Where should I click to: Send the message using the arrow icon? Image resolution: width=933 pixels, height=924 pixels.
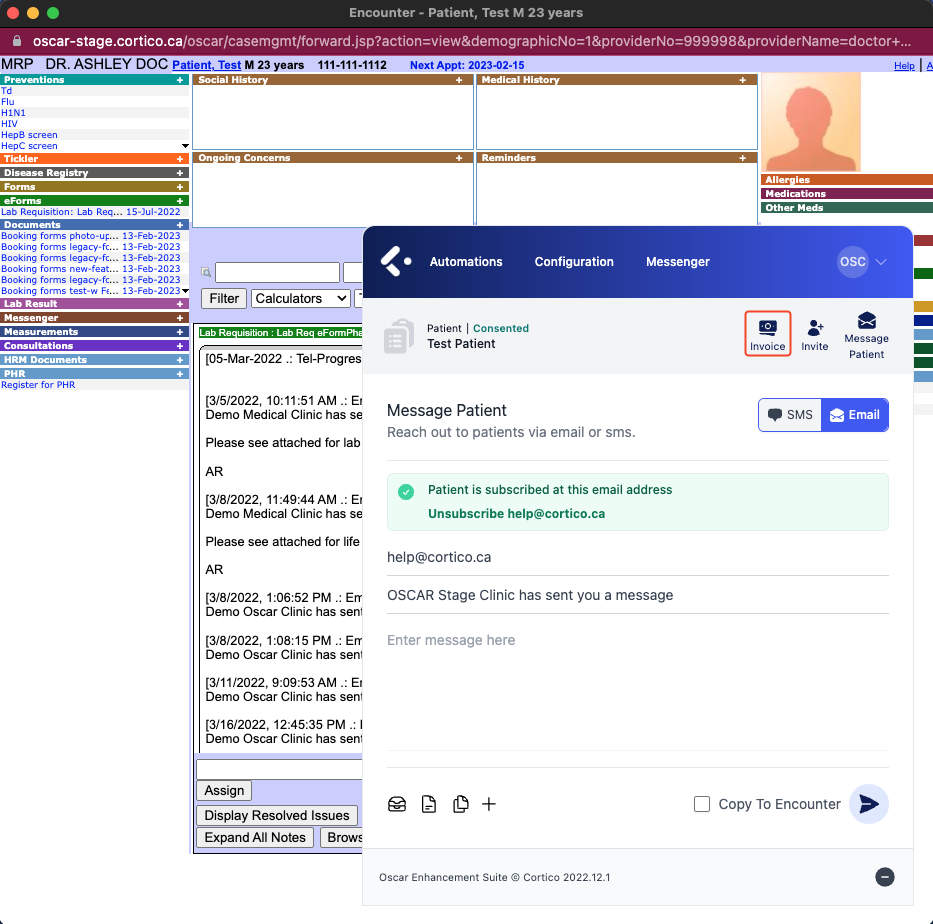click(x=868, y=804)
